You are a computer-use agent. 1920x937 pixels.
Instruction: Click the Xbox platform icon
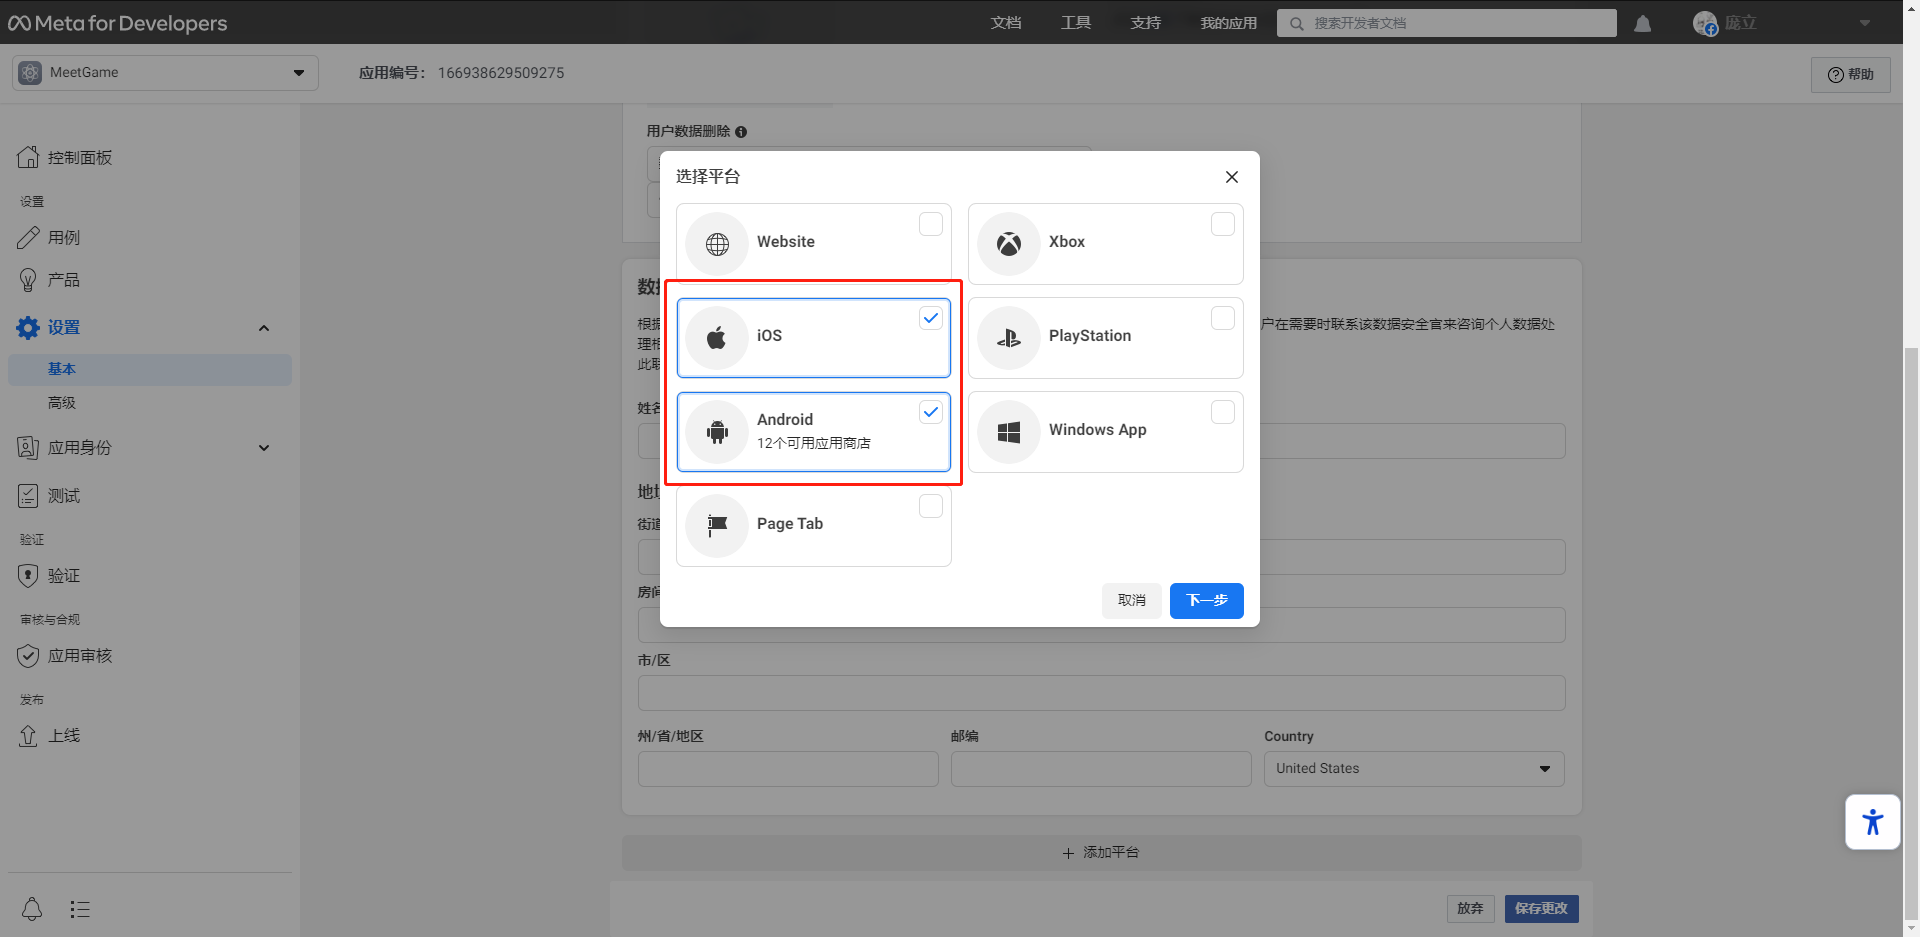click(x=1009, y=243)
